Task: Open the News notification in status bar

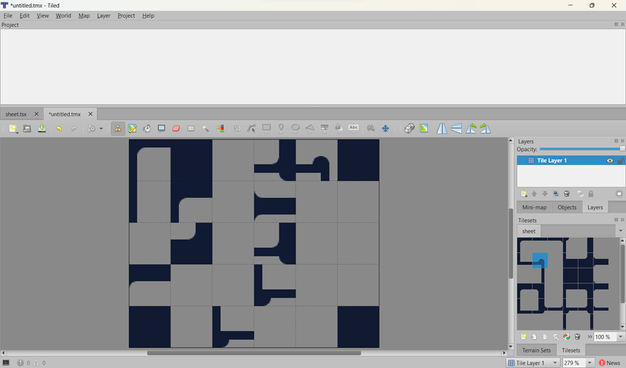Action: click(x=610, y=363)
